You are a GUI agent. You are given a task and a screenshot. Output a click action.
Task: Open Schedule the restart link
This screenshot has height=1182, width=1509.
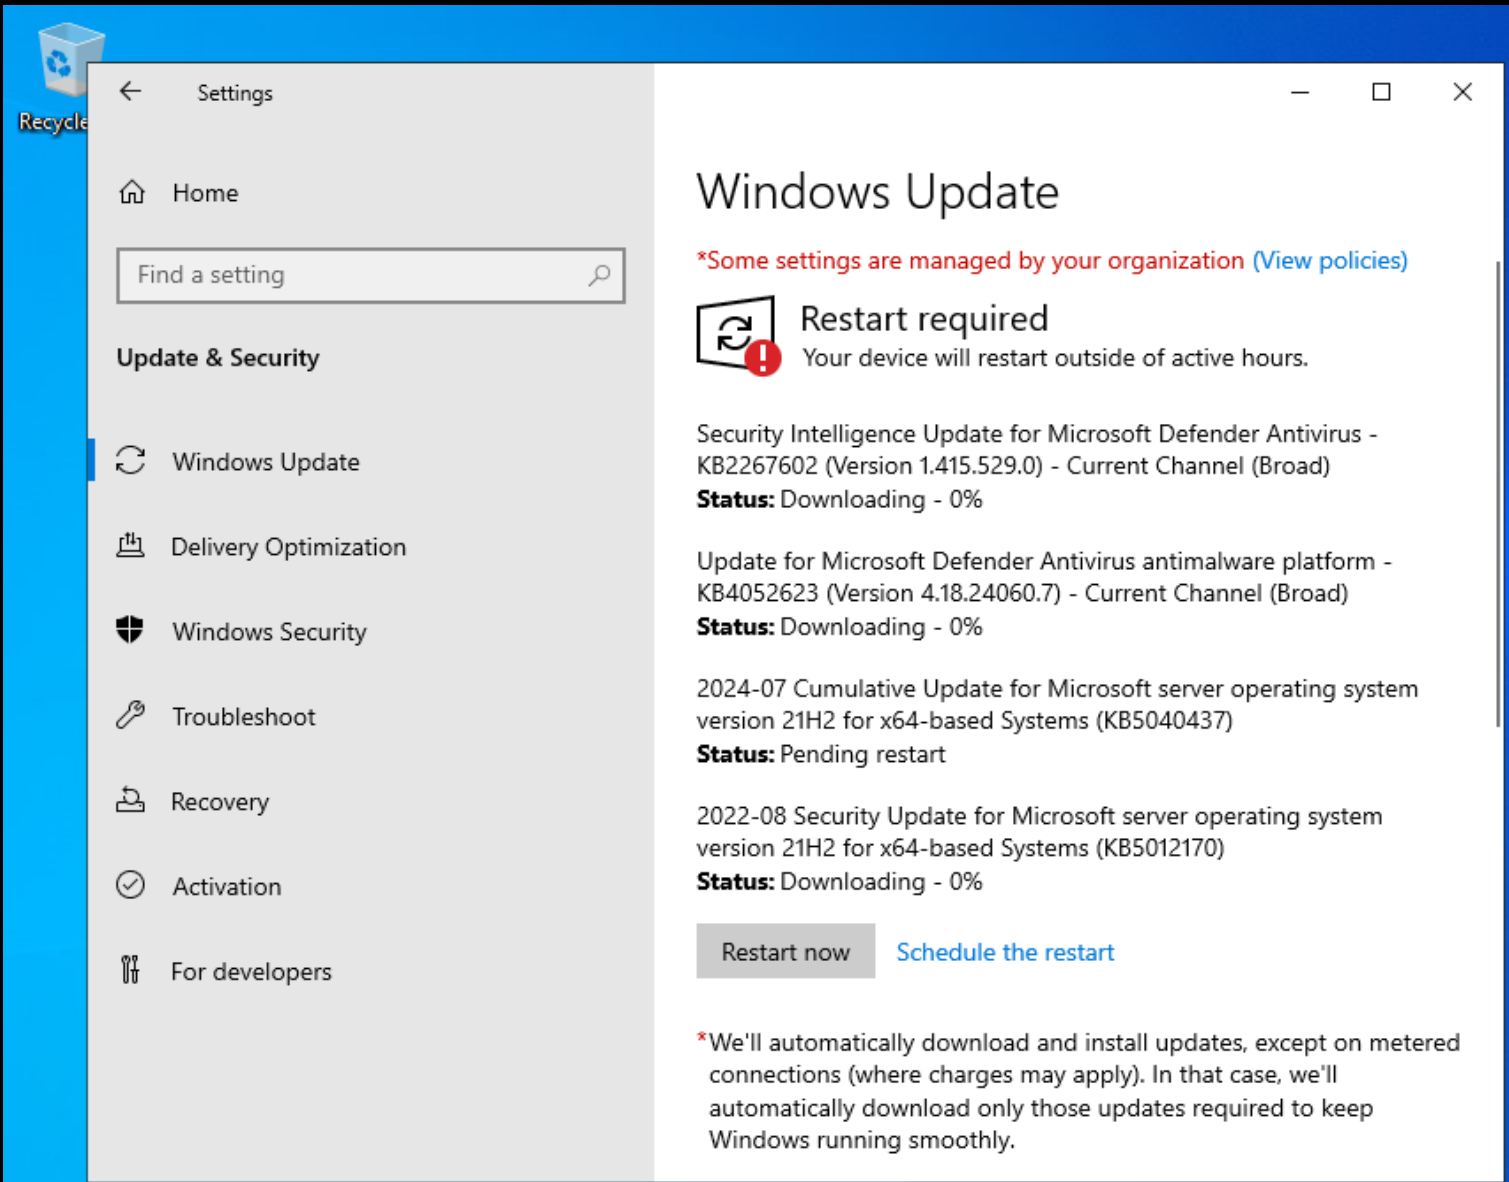tap(1004, 952)
